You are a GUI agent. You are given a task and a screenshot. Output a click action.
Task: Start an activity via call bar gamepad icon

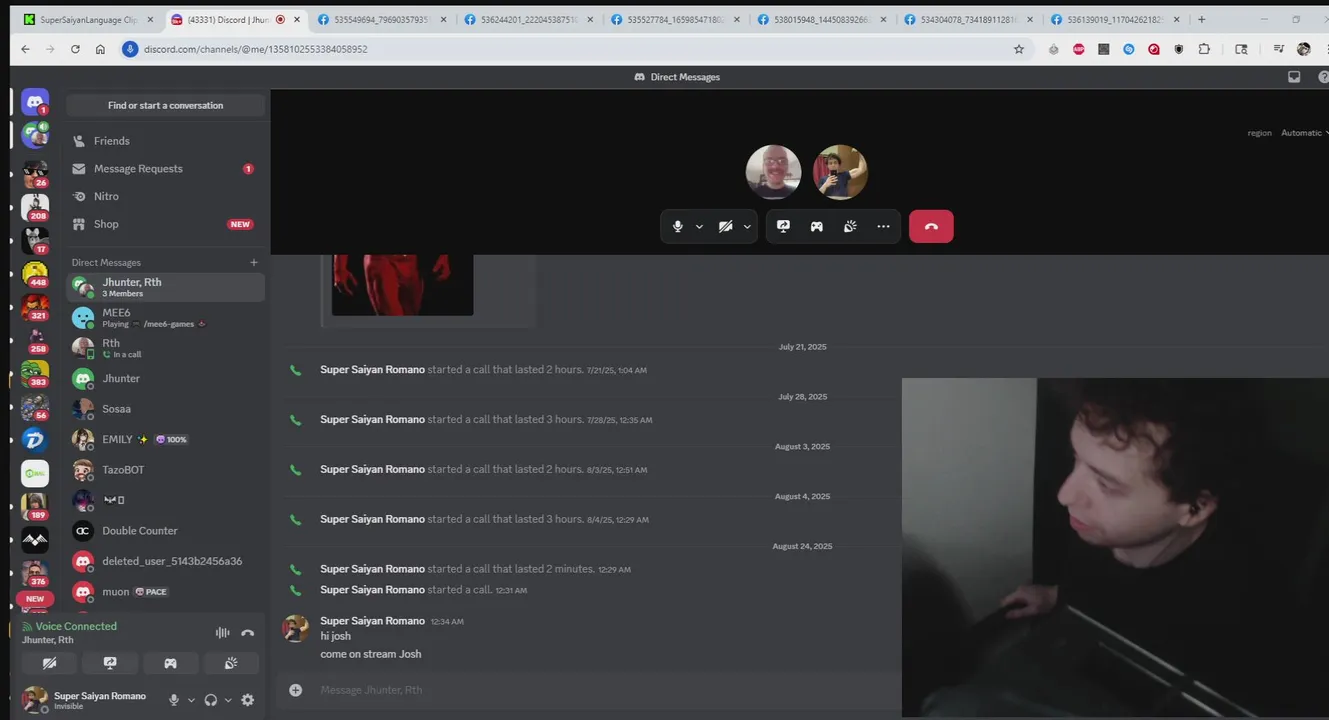[817, 226]
